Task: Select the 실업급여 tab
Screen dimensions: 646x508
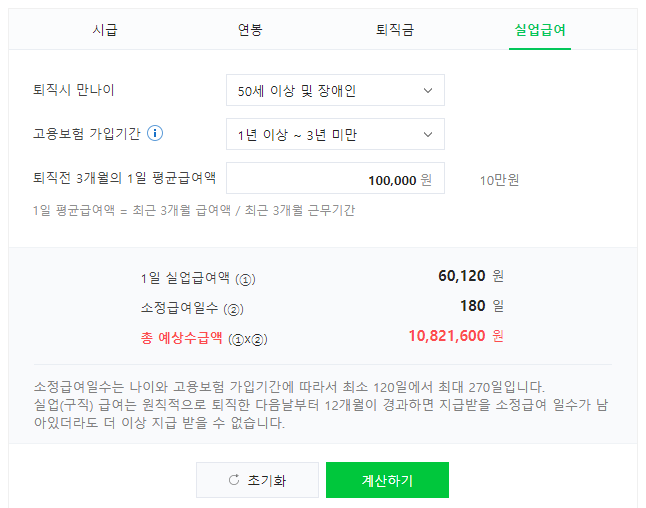Action: point(540,30)
